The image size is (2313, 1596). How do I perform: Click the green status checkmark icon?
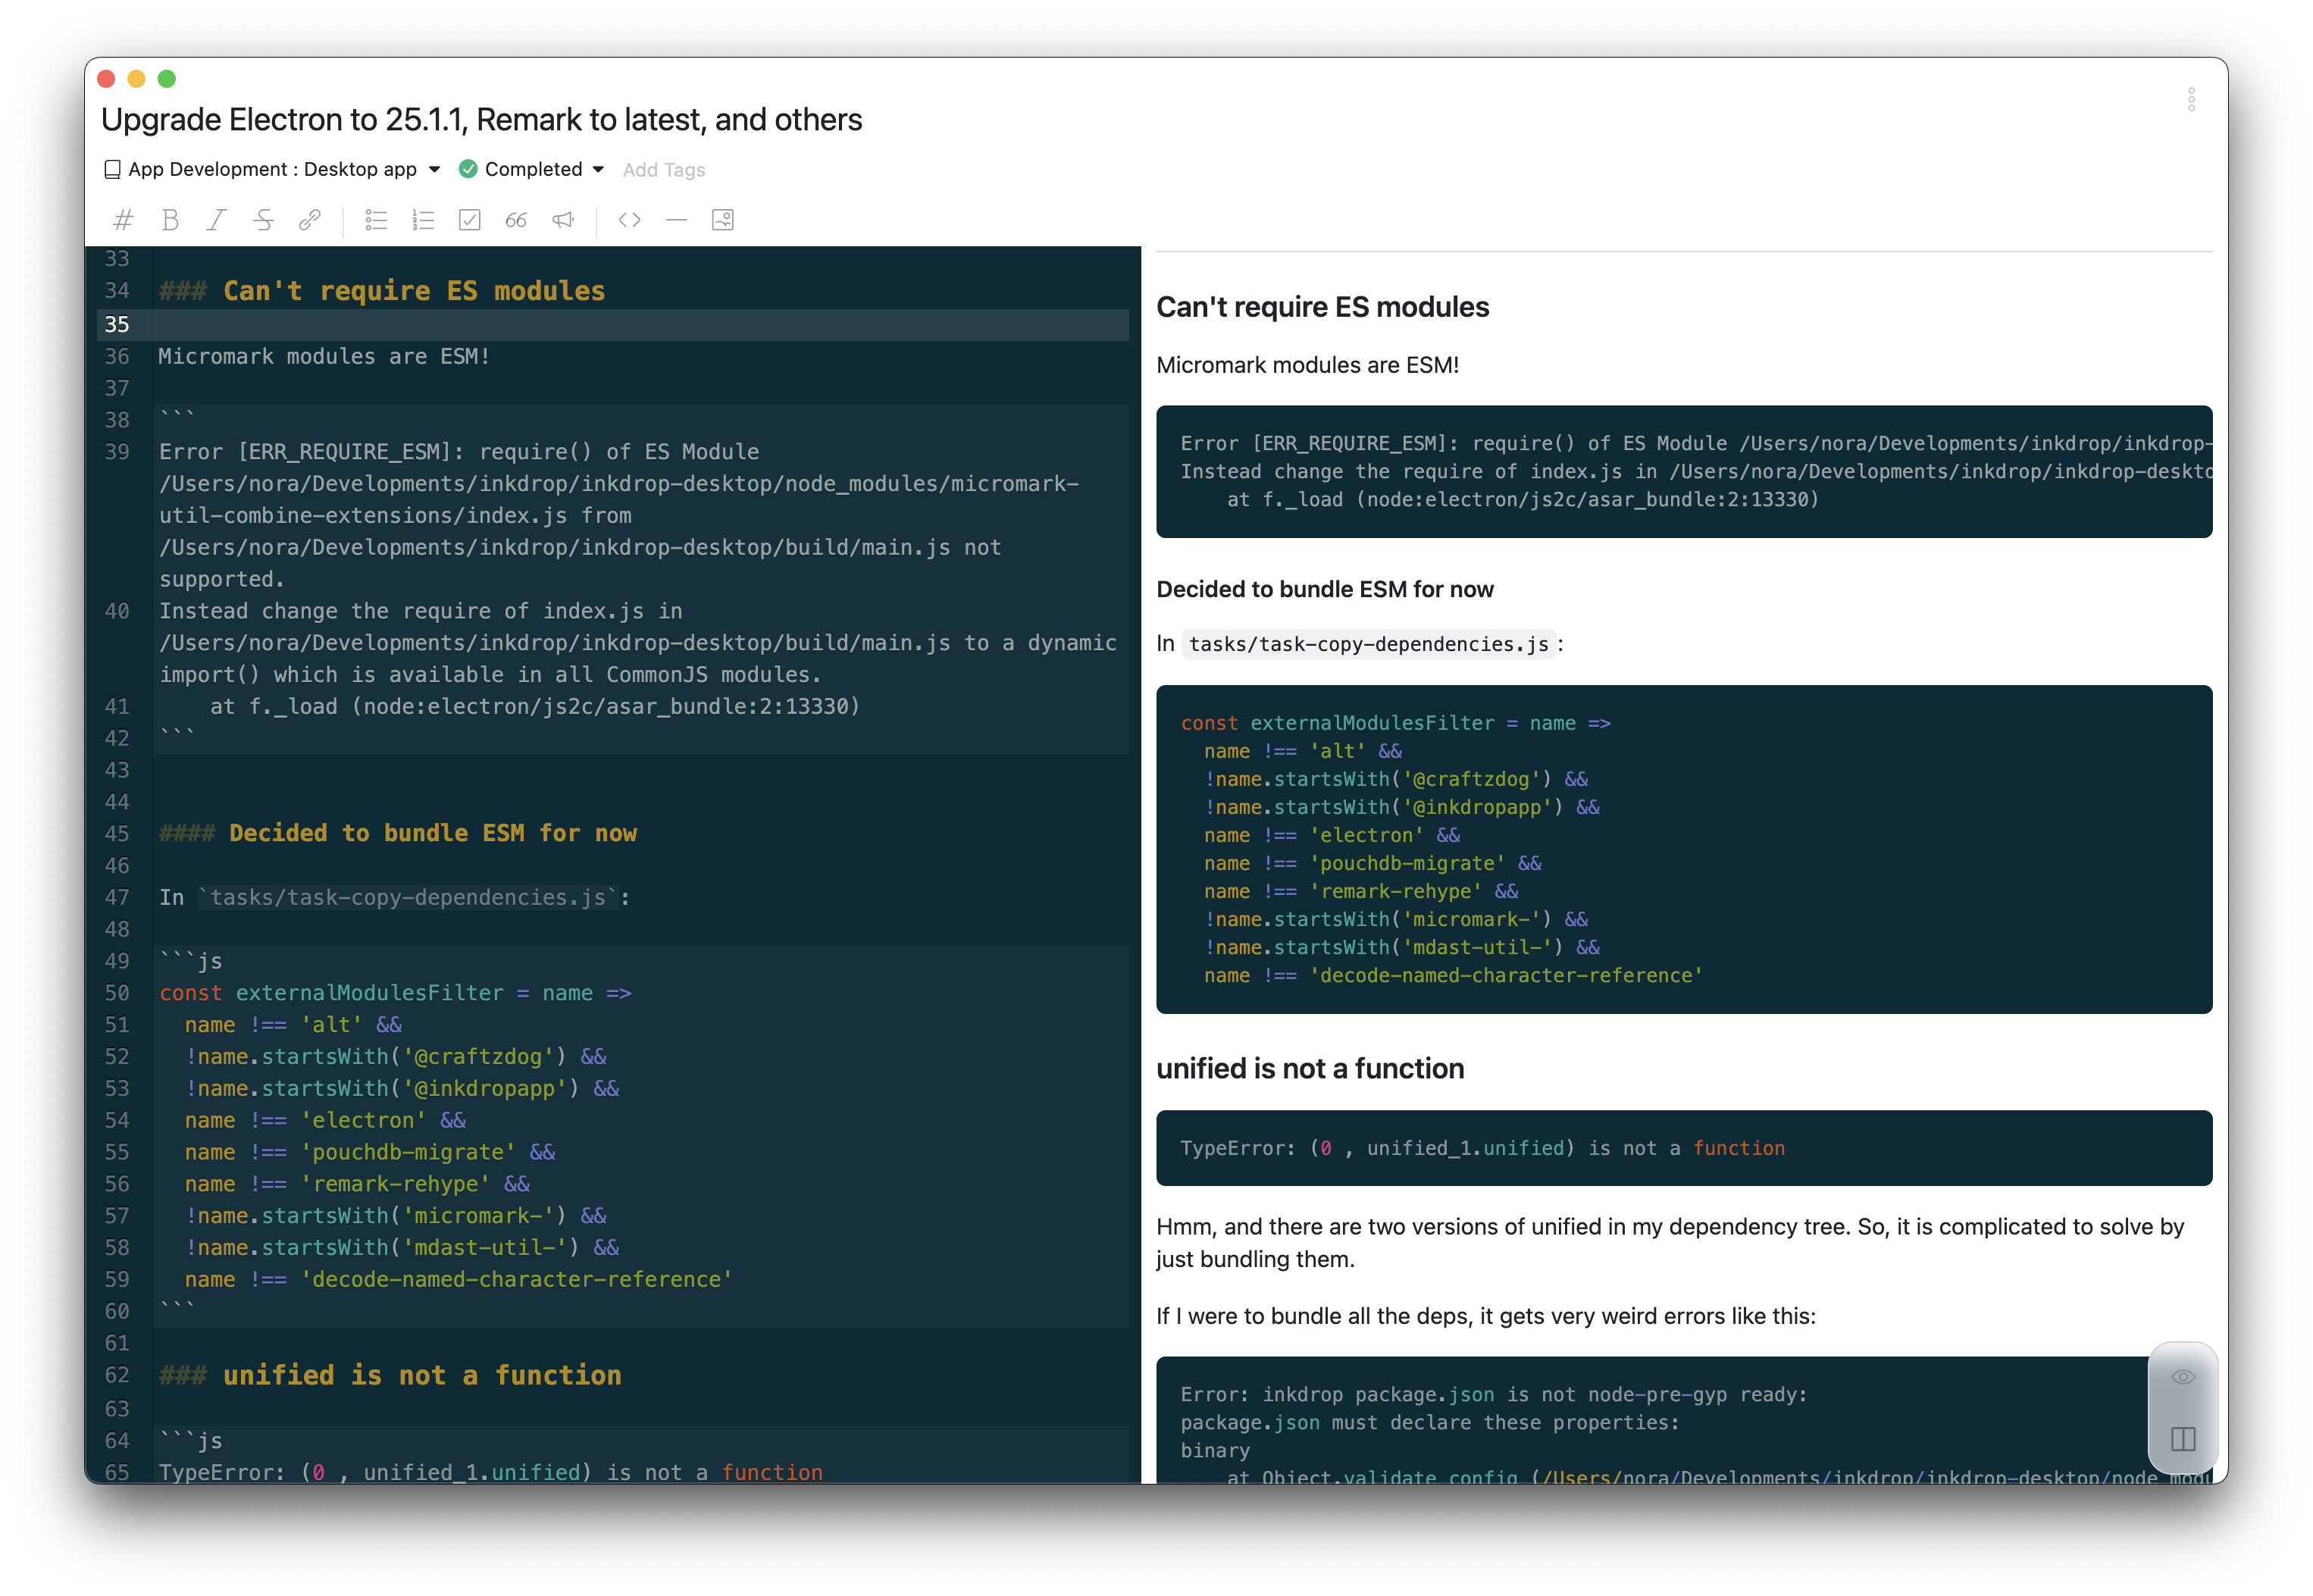click(x=467, y=169)
